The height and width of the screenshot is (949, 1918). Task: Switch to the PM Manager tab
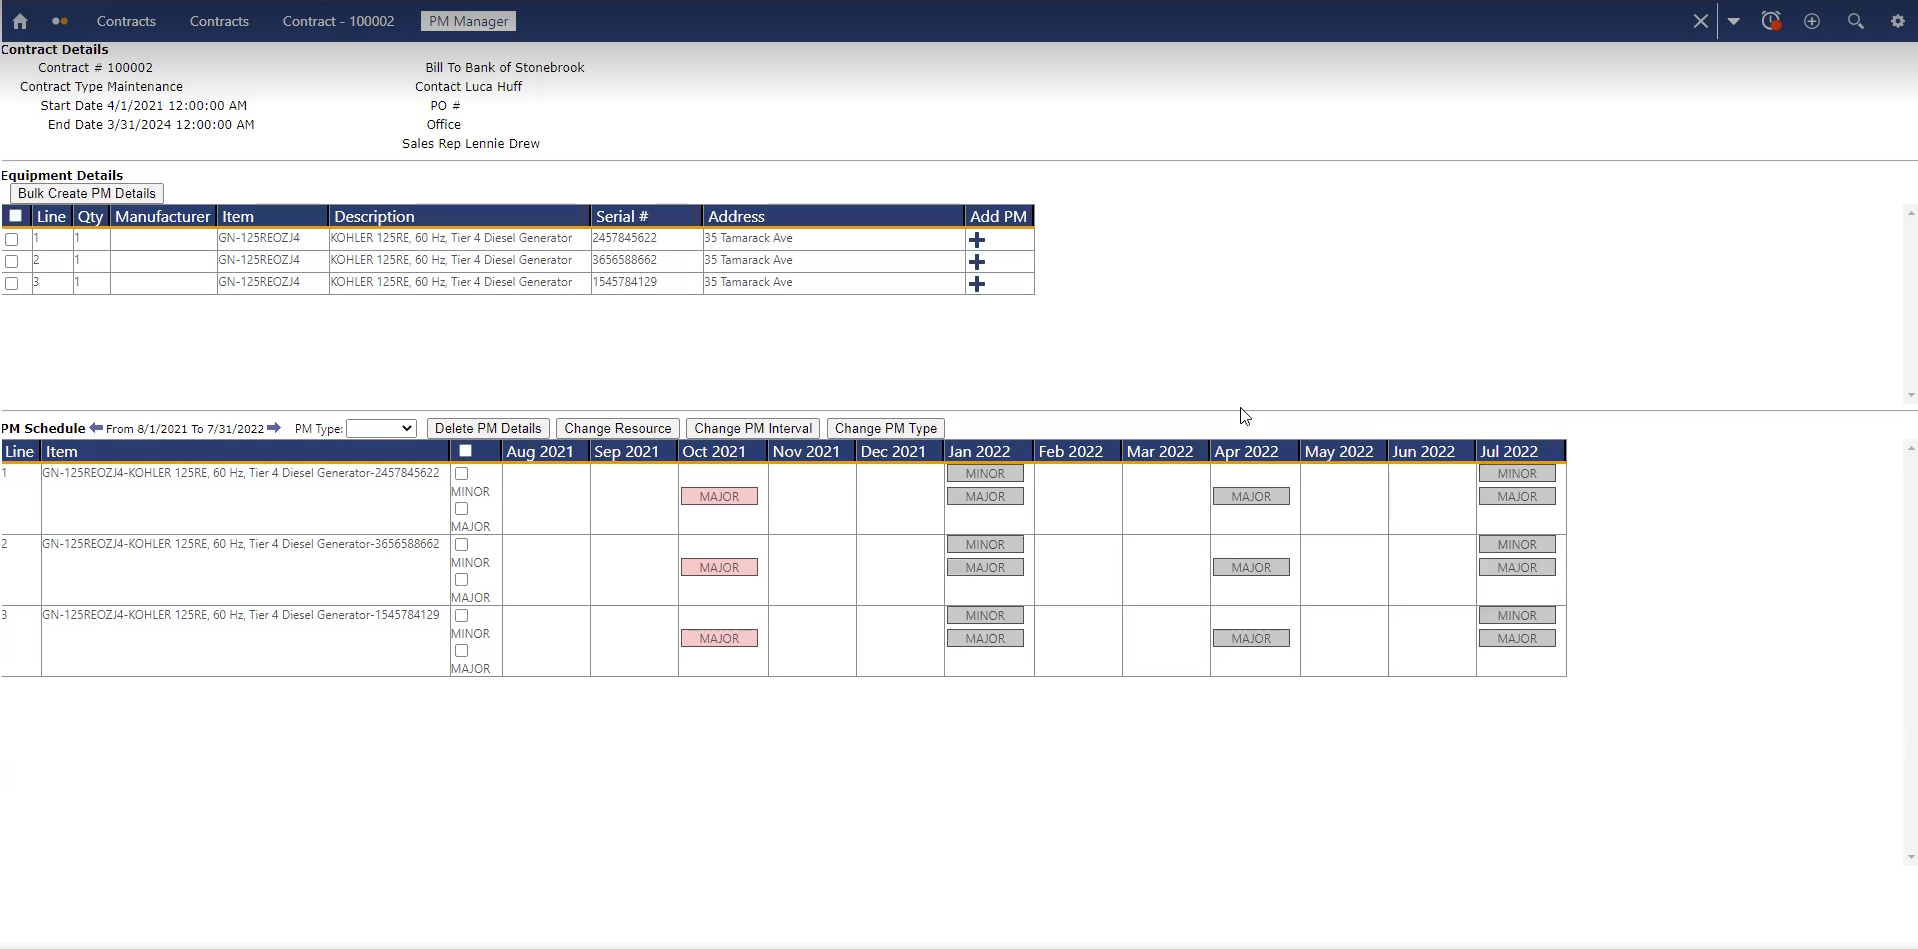(x=466, y=20)
